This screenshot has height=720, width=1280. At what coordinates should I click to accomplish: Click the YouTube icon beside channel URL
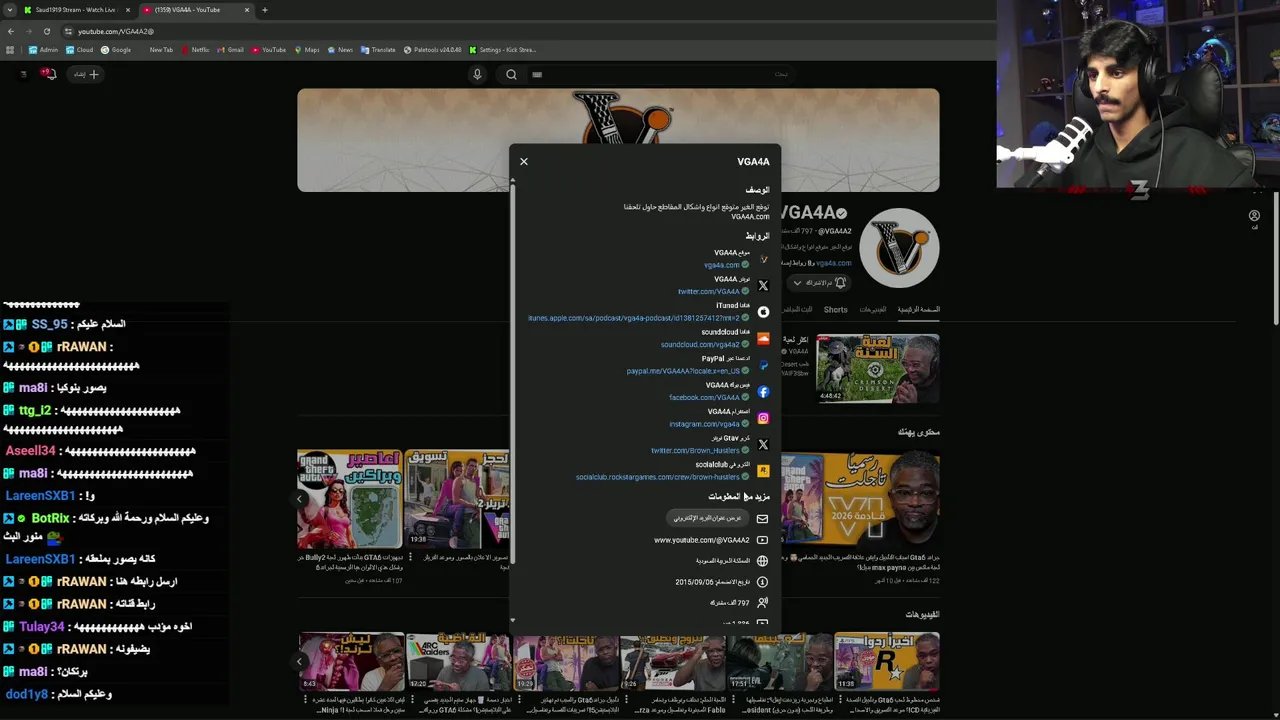762,540
